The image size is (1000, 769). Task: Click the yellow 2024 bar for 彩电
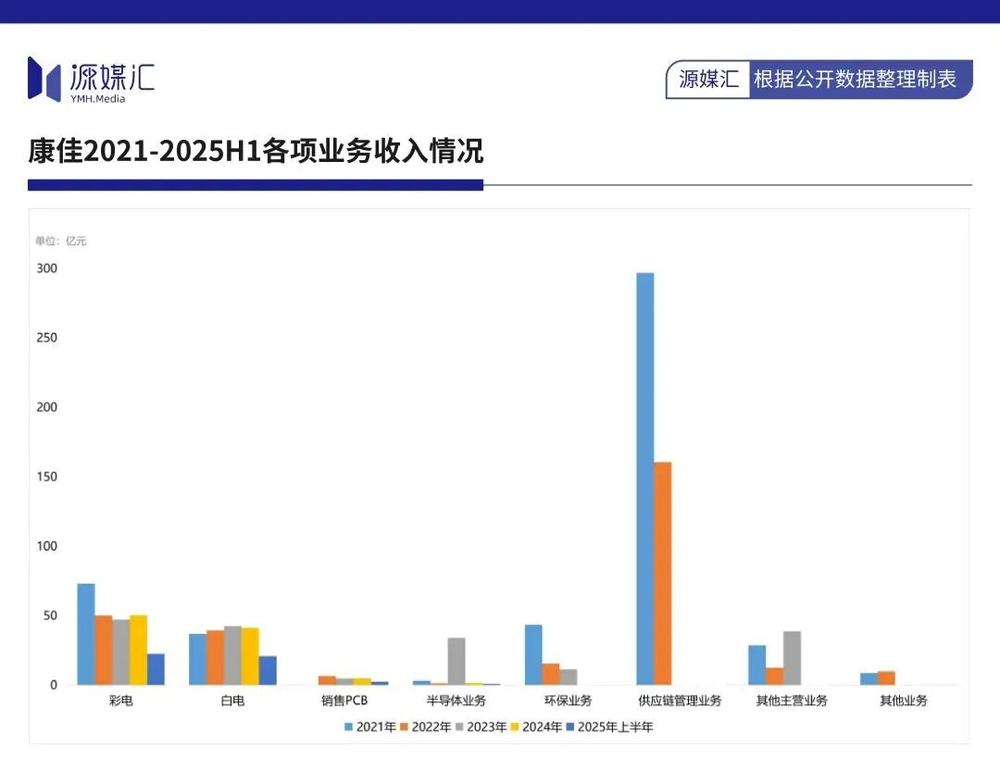138,650
